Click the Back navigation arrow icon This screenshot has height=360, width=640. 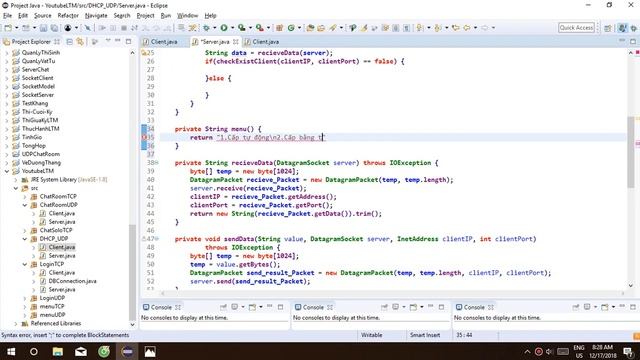click(x=467, y=28)
